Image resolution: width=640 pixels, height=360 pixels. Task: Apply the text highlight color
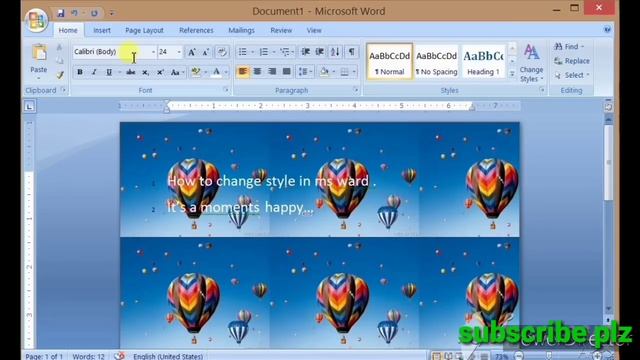196,72
